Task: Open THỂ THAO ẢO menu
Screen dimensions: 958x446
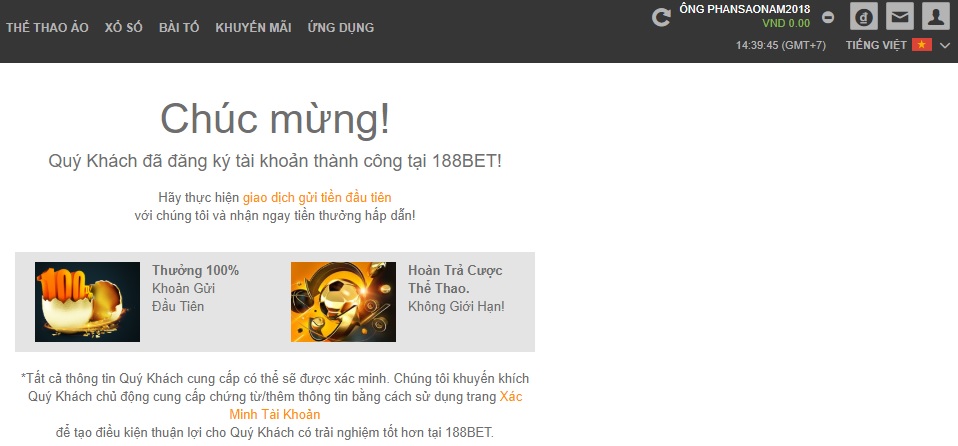Action: 47,27
